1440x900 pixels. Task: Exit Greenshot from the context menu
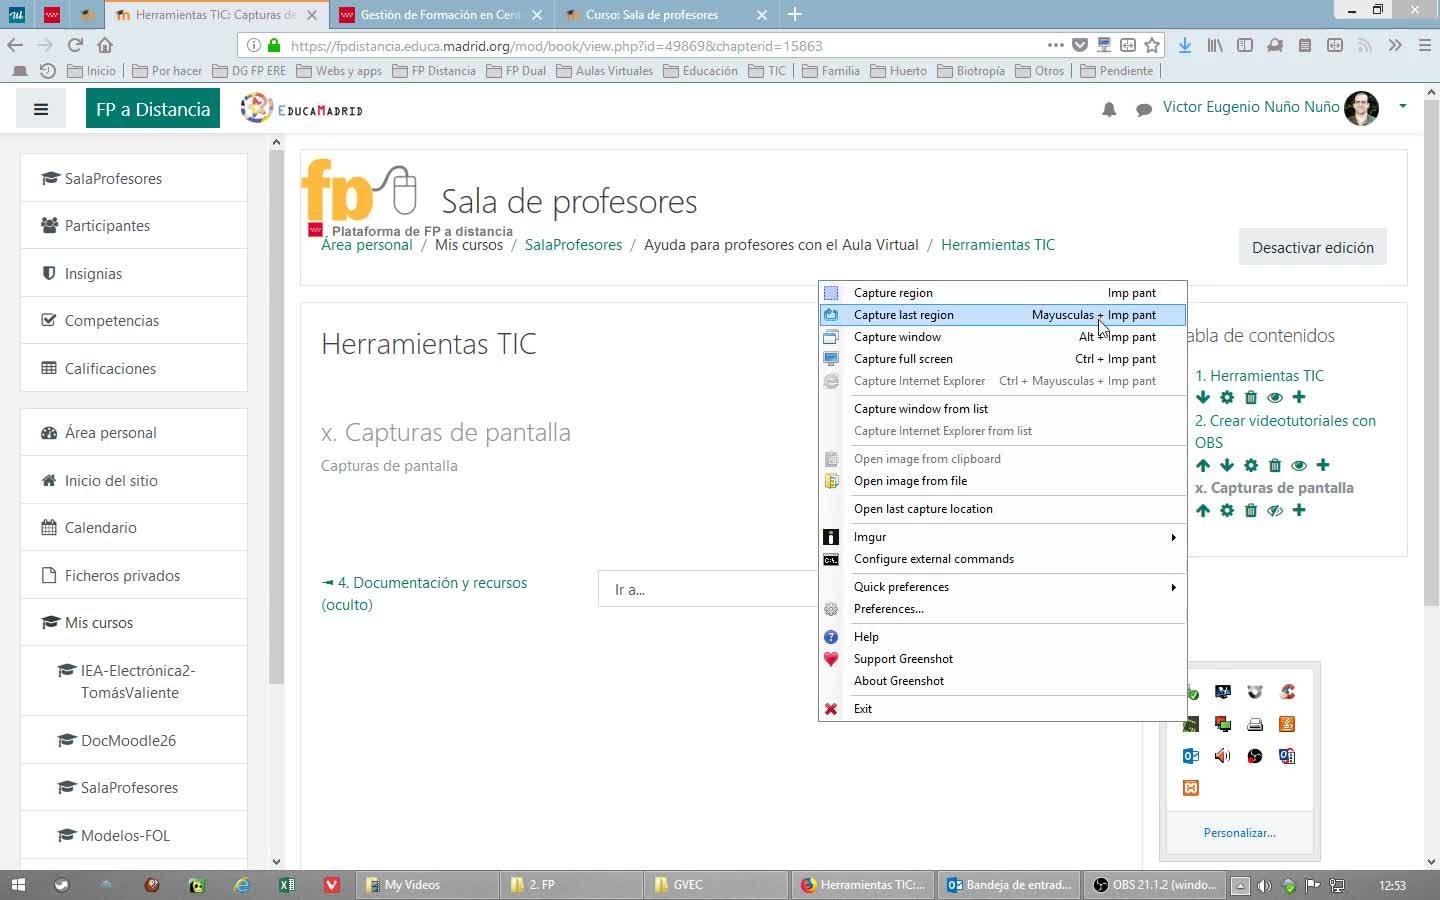[1002, 709]
